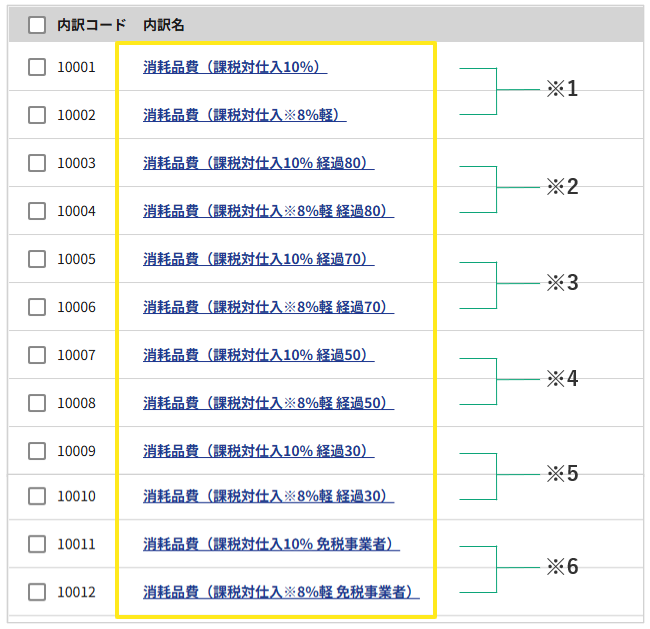This screenshot has height=629, width=650.
Task: Open 消耗品費（課税対仕入10%） link
Action: tap(235, 67)
